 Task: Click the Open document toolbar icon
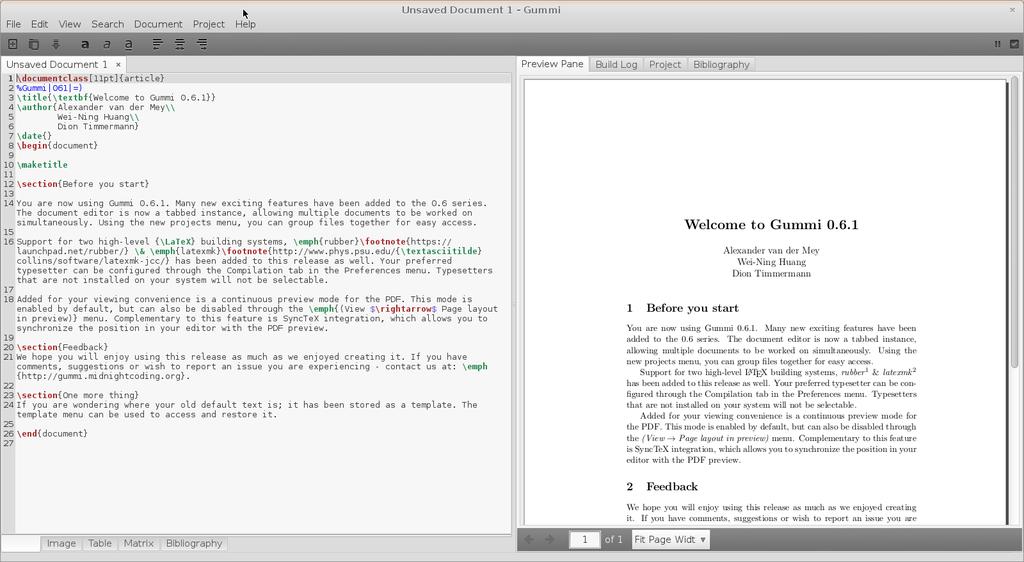coord(34,44)
